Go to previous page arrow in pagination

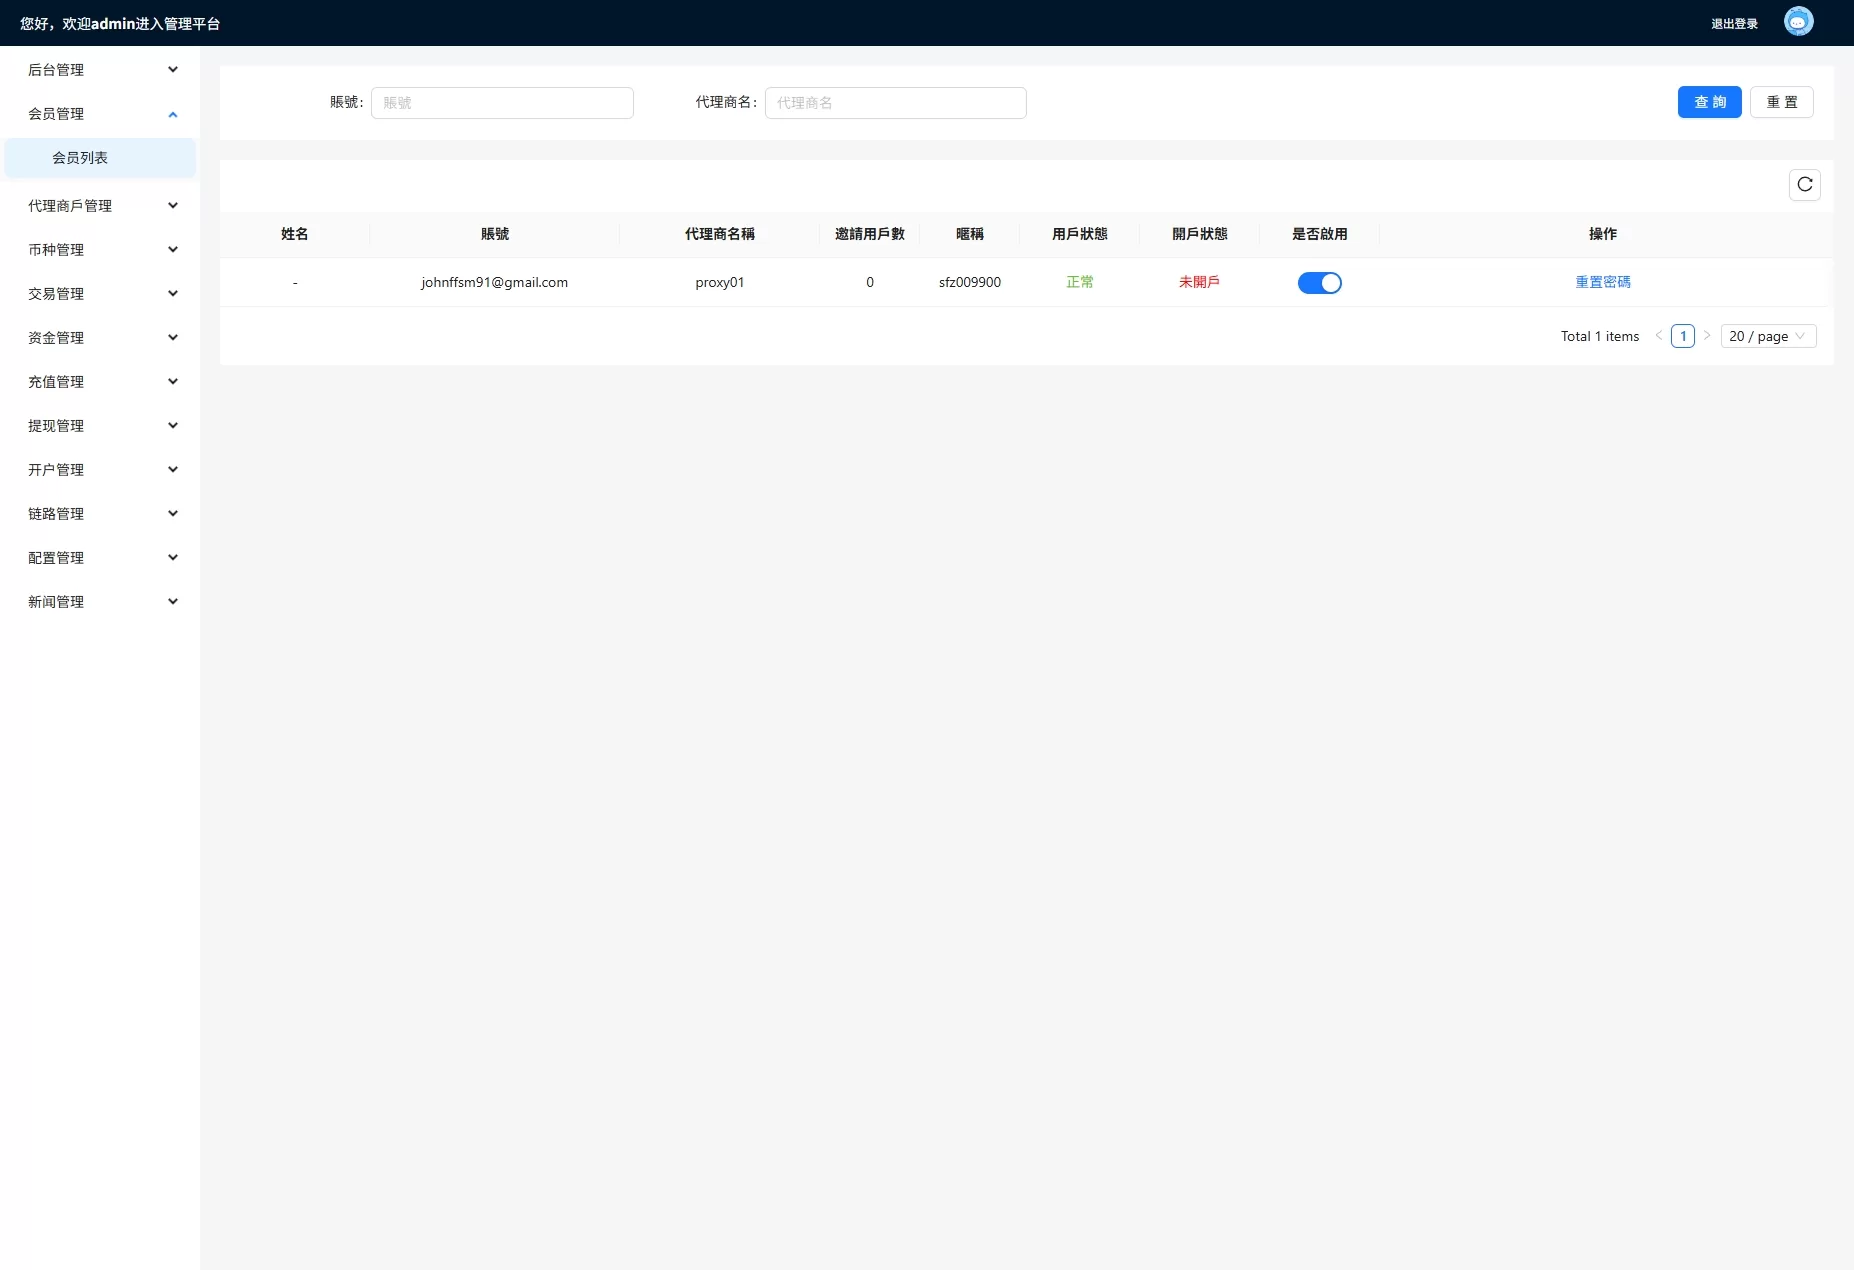pyautogui.click(x=1659, y=336)
